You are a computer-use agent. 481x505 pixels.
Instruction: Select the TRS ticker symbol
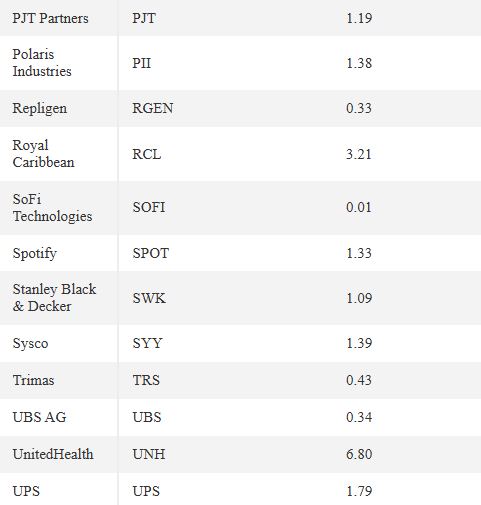pos(146,380)
